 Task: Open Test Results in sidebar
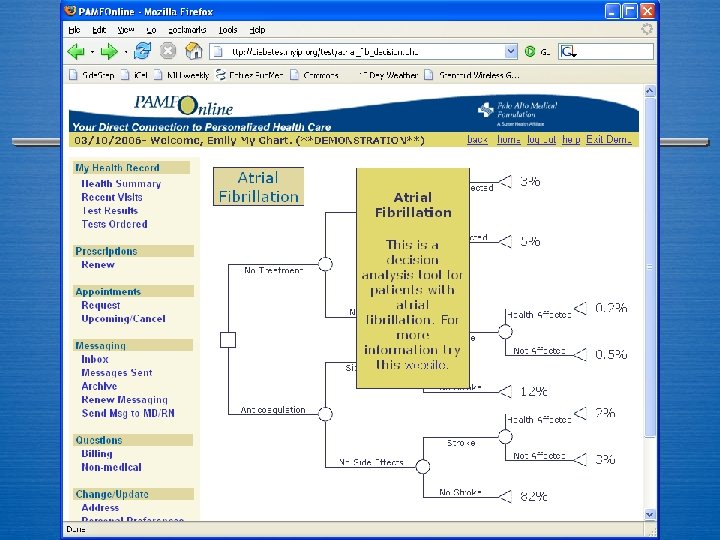coord(110,210)
